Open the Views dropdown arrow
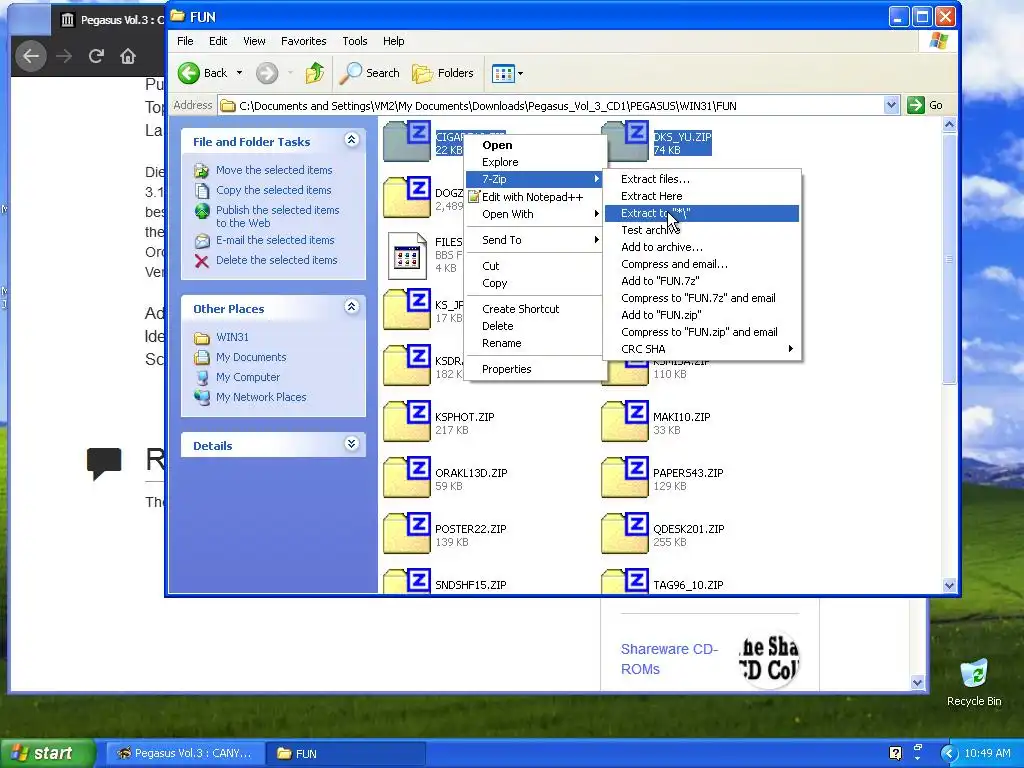The image size is (1024, 768). (x=520, y=74)
